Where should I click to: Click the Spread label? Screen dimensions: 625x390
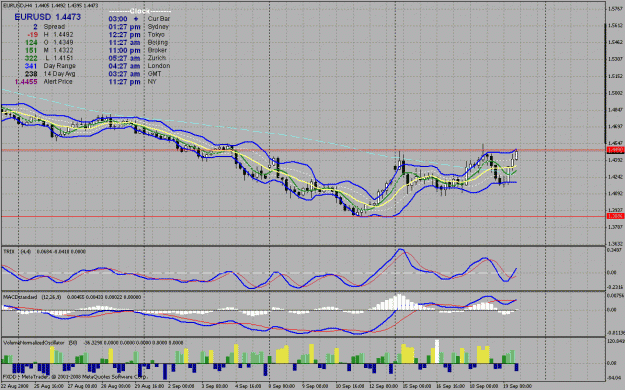click(x=54, y=27)
